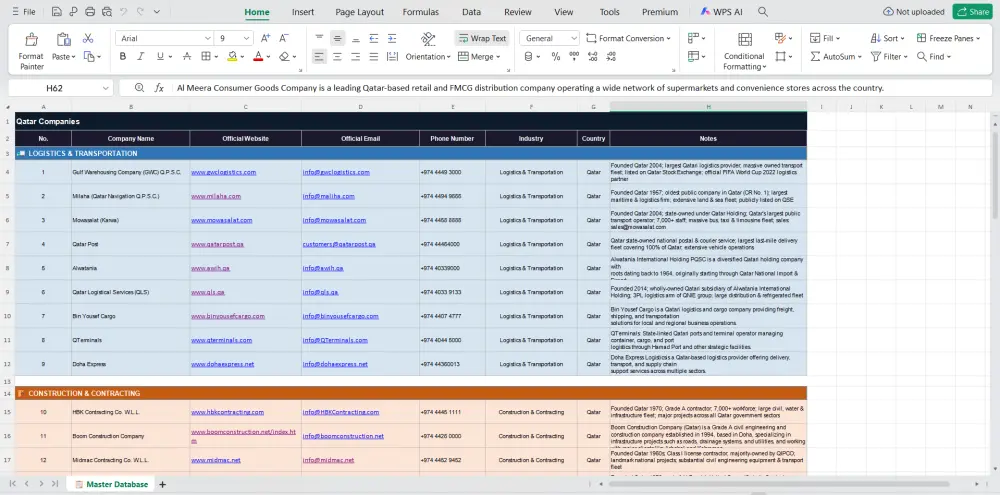Increase font size with the A+ icon

[266, 38]
